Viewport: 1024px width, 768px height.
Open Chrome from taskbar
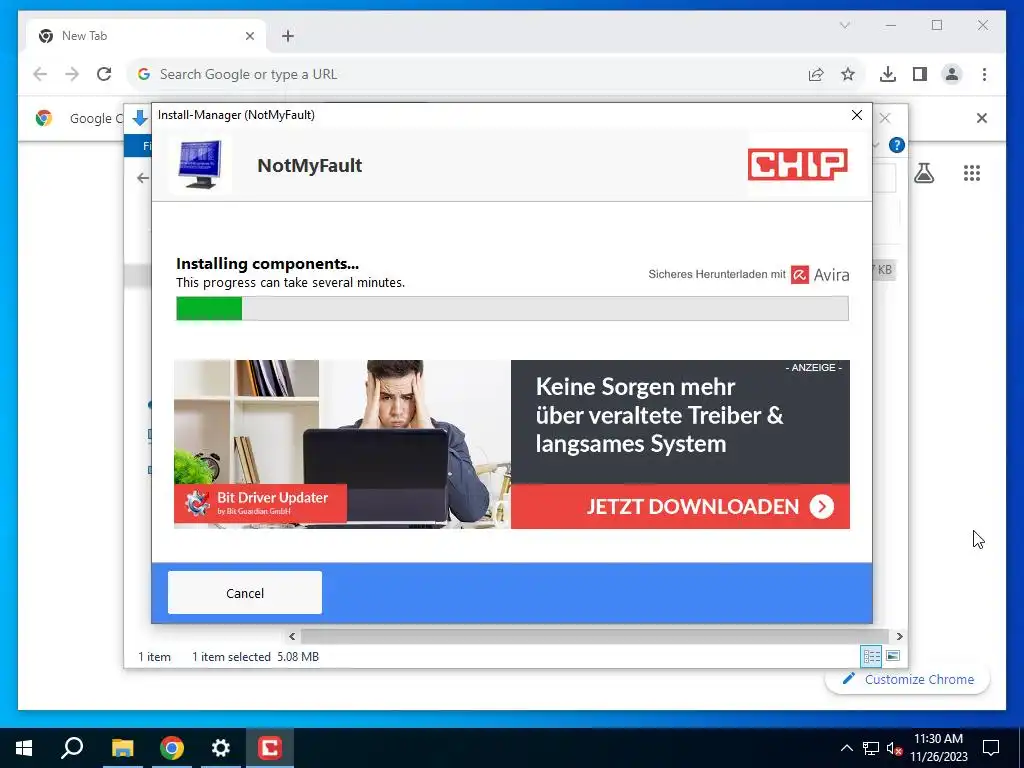(172, 748)
